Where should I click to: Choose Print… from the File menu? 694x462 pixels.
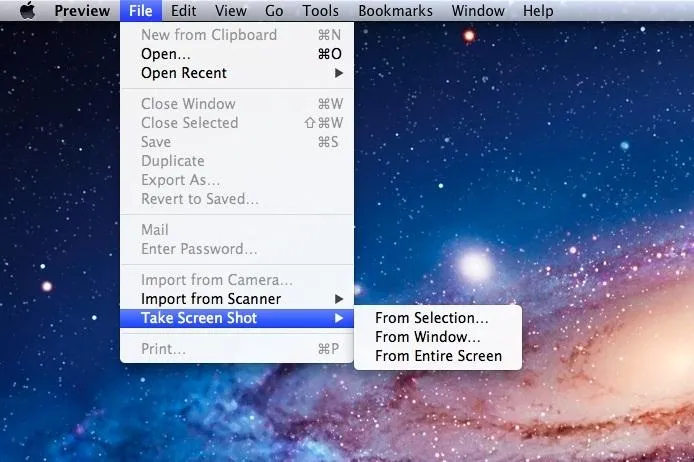tap(237, 349)
